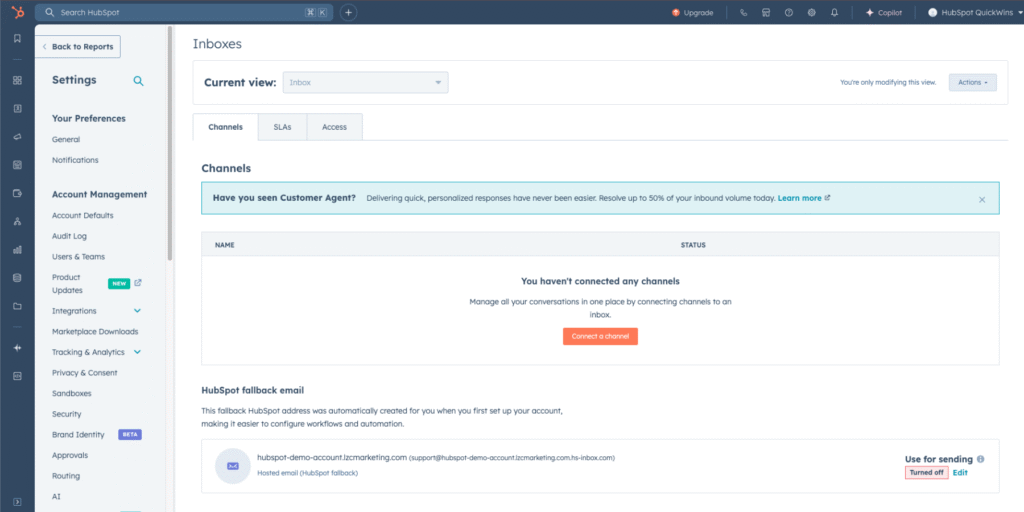Screen dimensions: 1024x512
Task: Open General preferences
Action: tap(66, 139)
